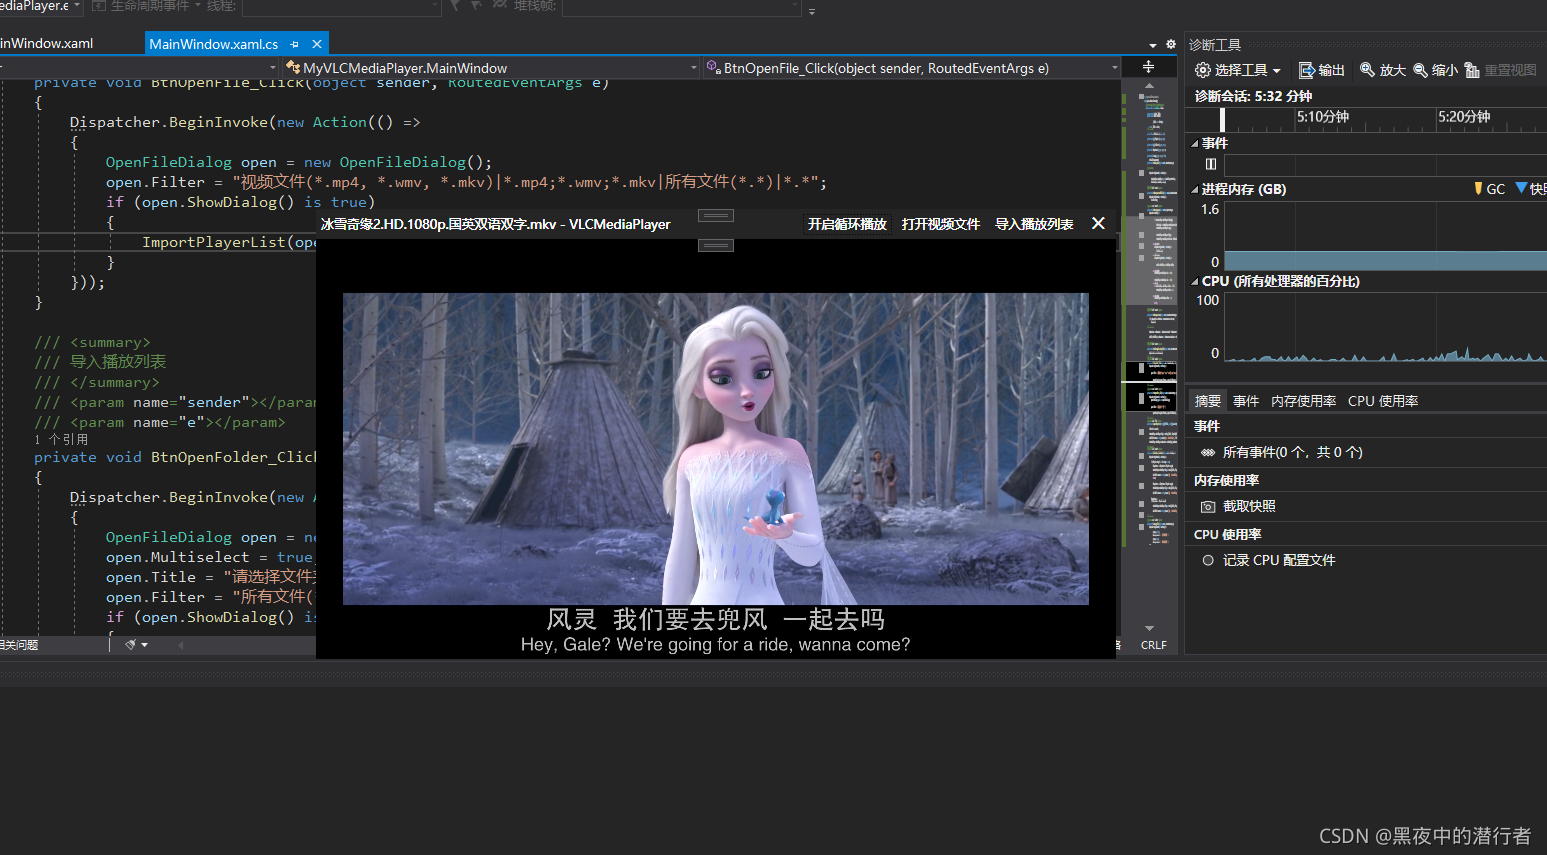Pin the MainWindow.xaml.cs tab
Image resolution: width=1547 pixels, height=855 pixels.
coord(295,44)
